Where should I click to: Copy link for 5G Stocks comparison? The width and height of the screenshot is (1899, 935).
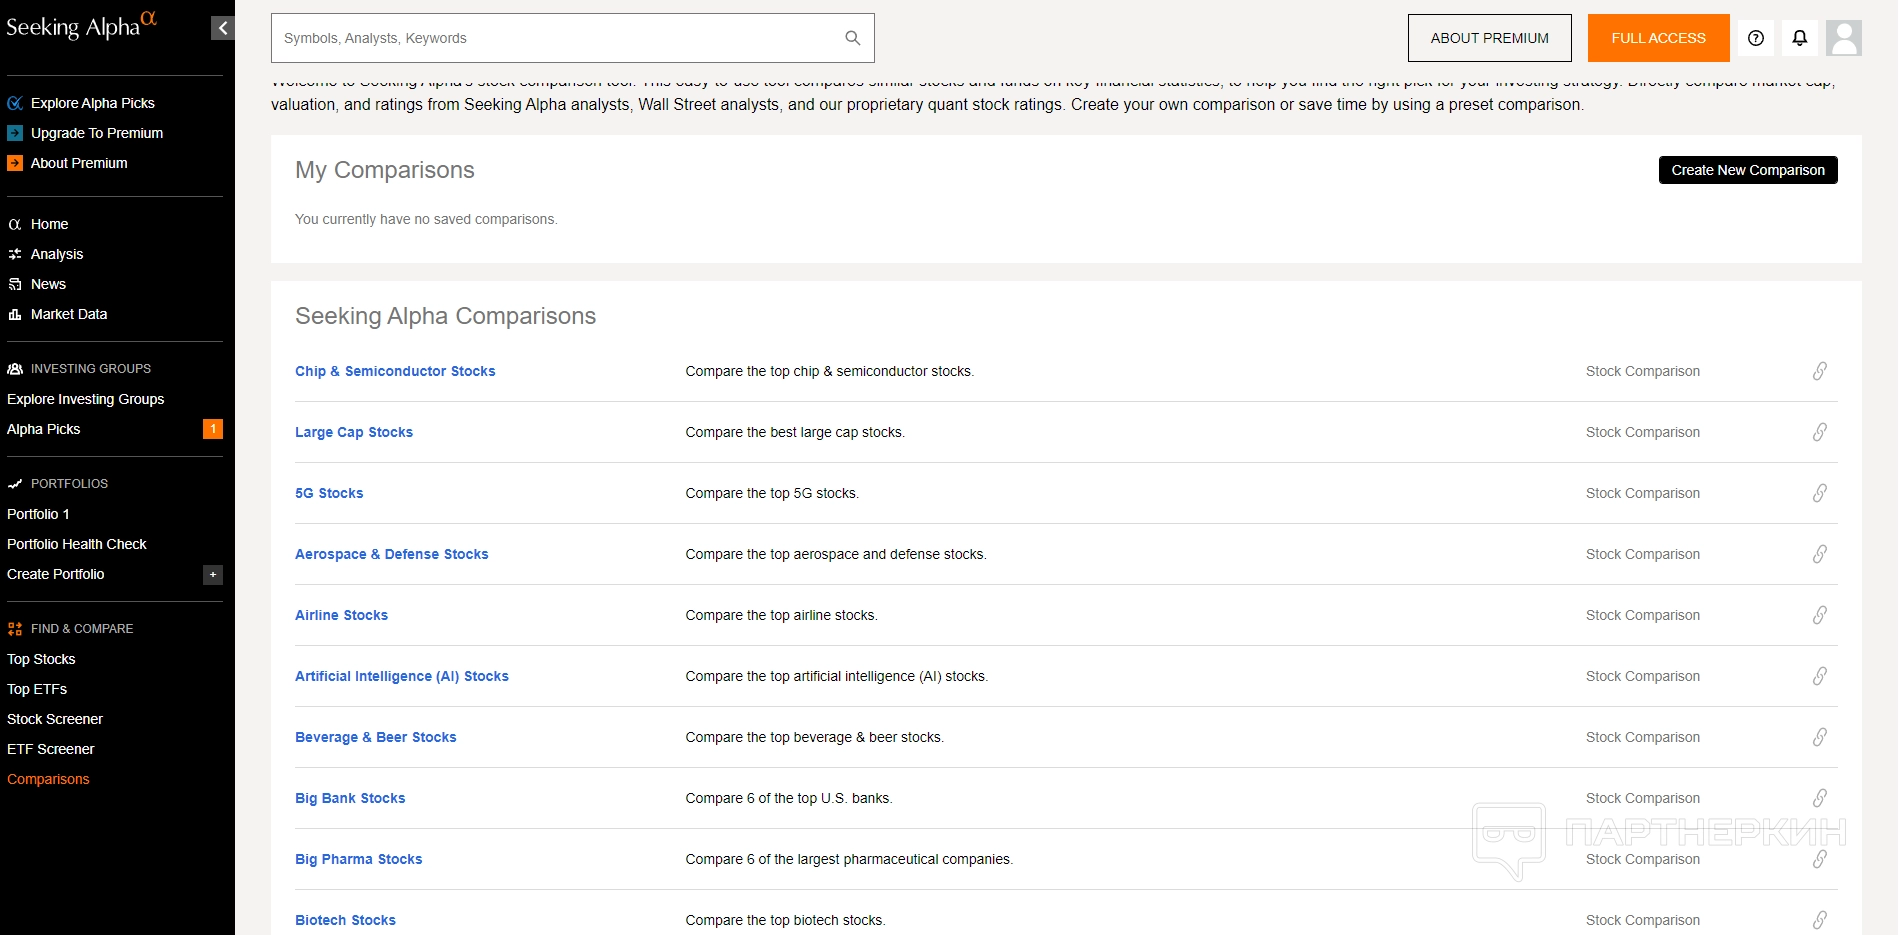point(1819,493)
